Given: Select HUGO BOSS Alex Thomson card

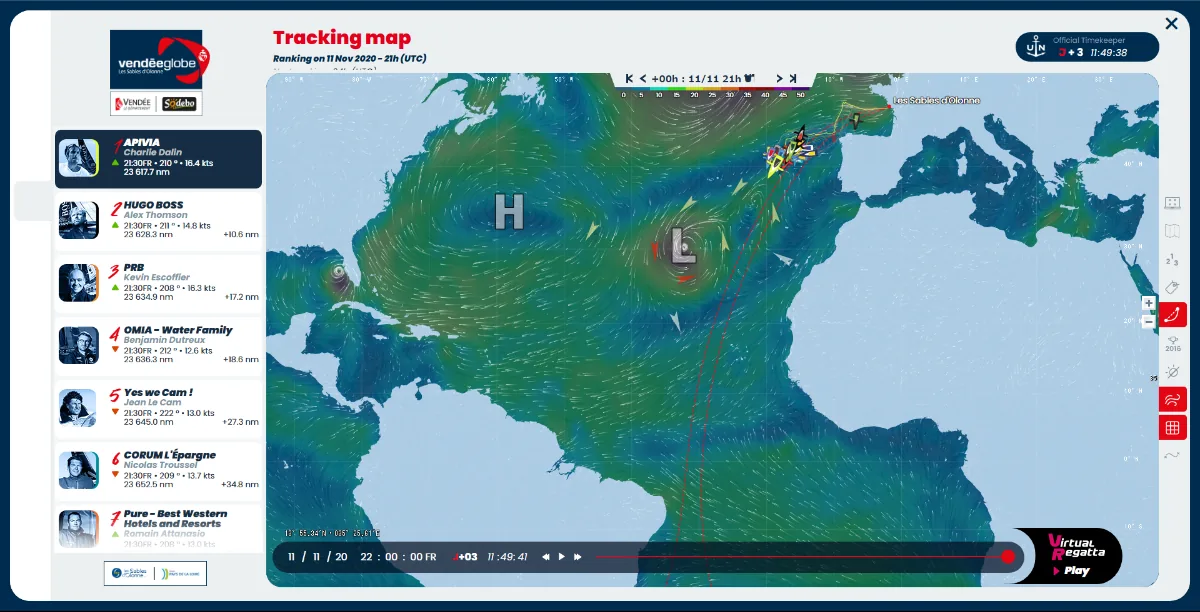Looking at the screenshot, I should click(158, 220).
